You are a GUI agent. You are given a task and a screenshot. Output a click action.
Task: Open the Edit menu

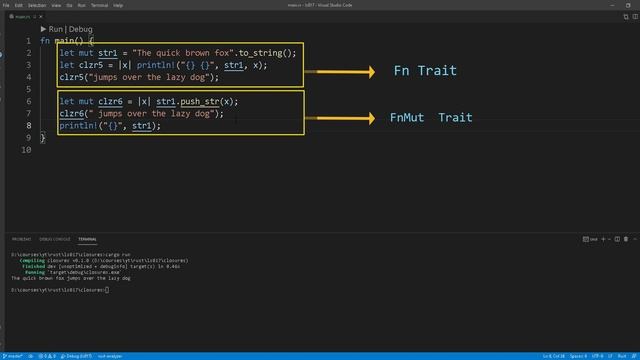[19, 5]
